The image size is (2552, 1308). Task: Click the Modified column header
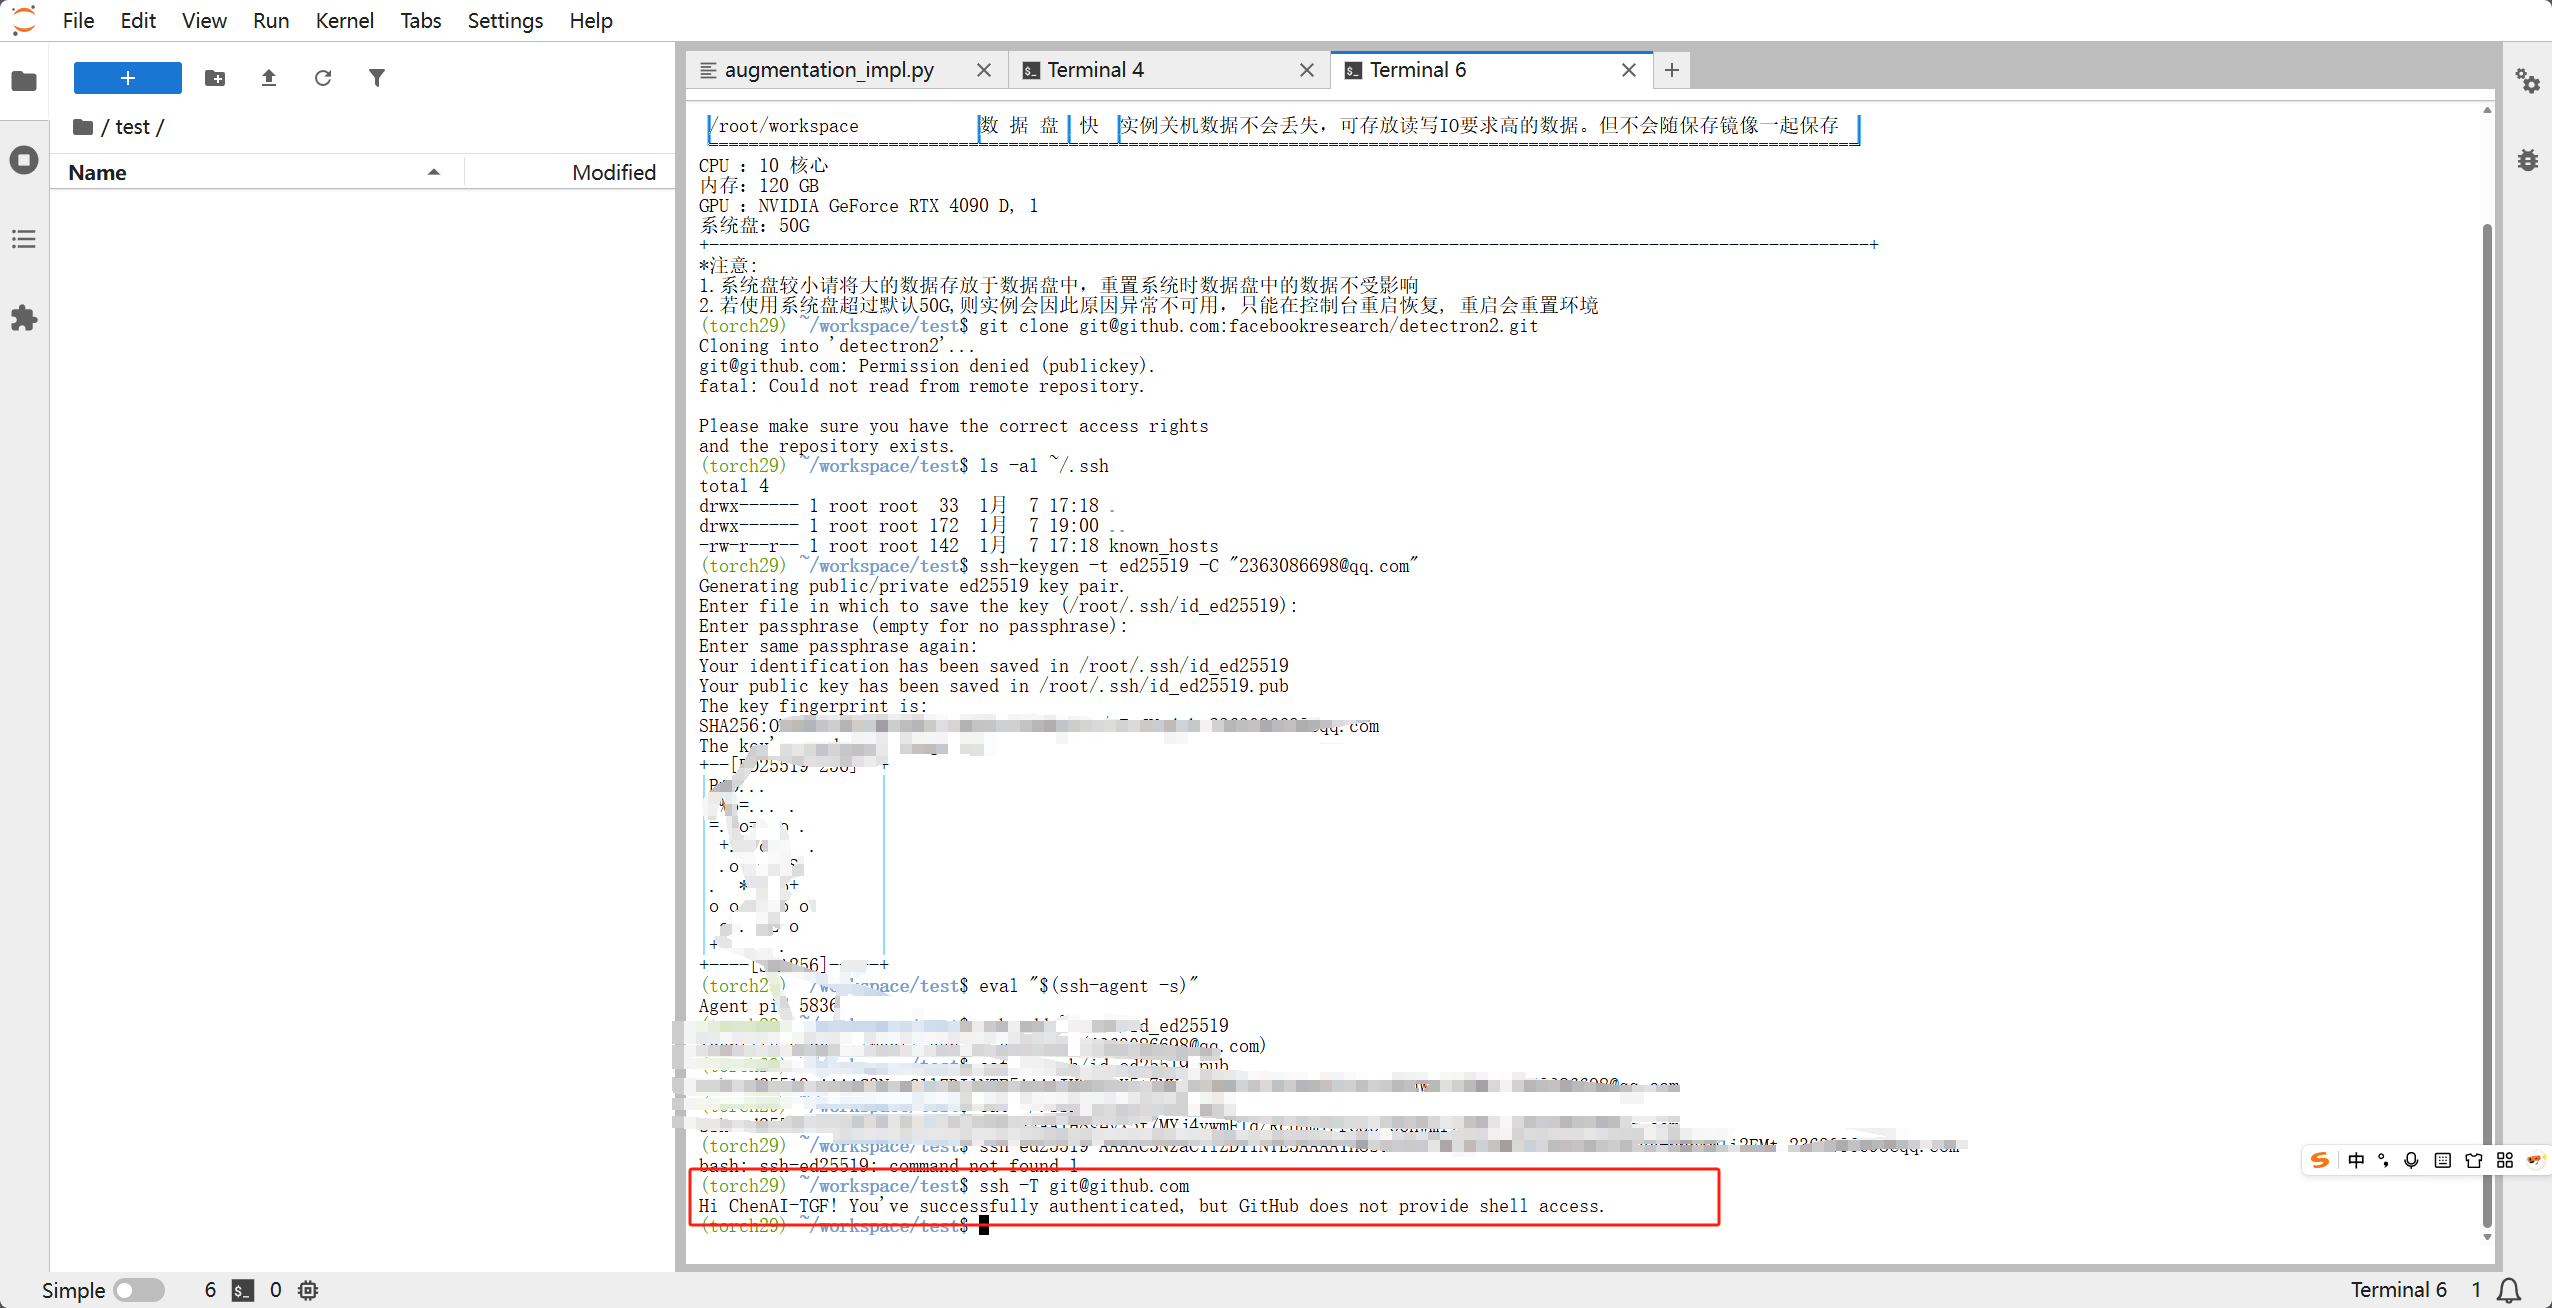[x=613, y=172]
